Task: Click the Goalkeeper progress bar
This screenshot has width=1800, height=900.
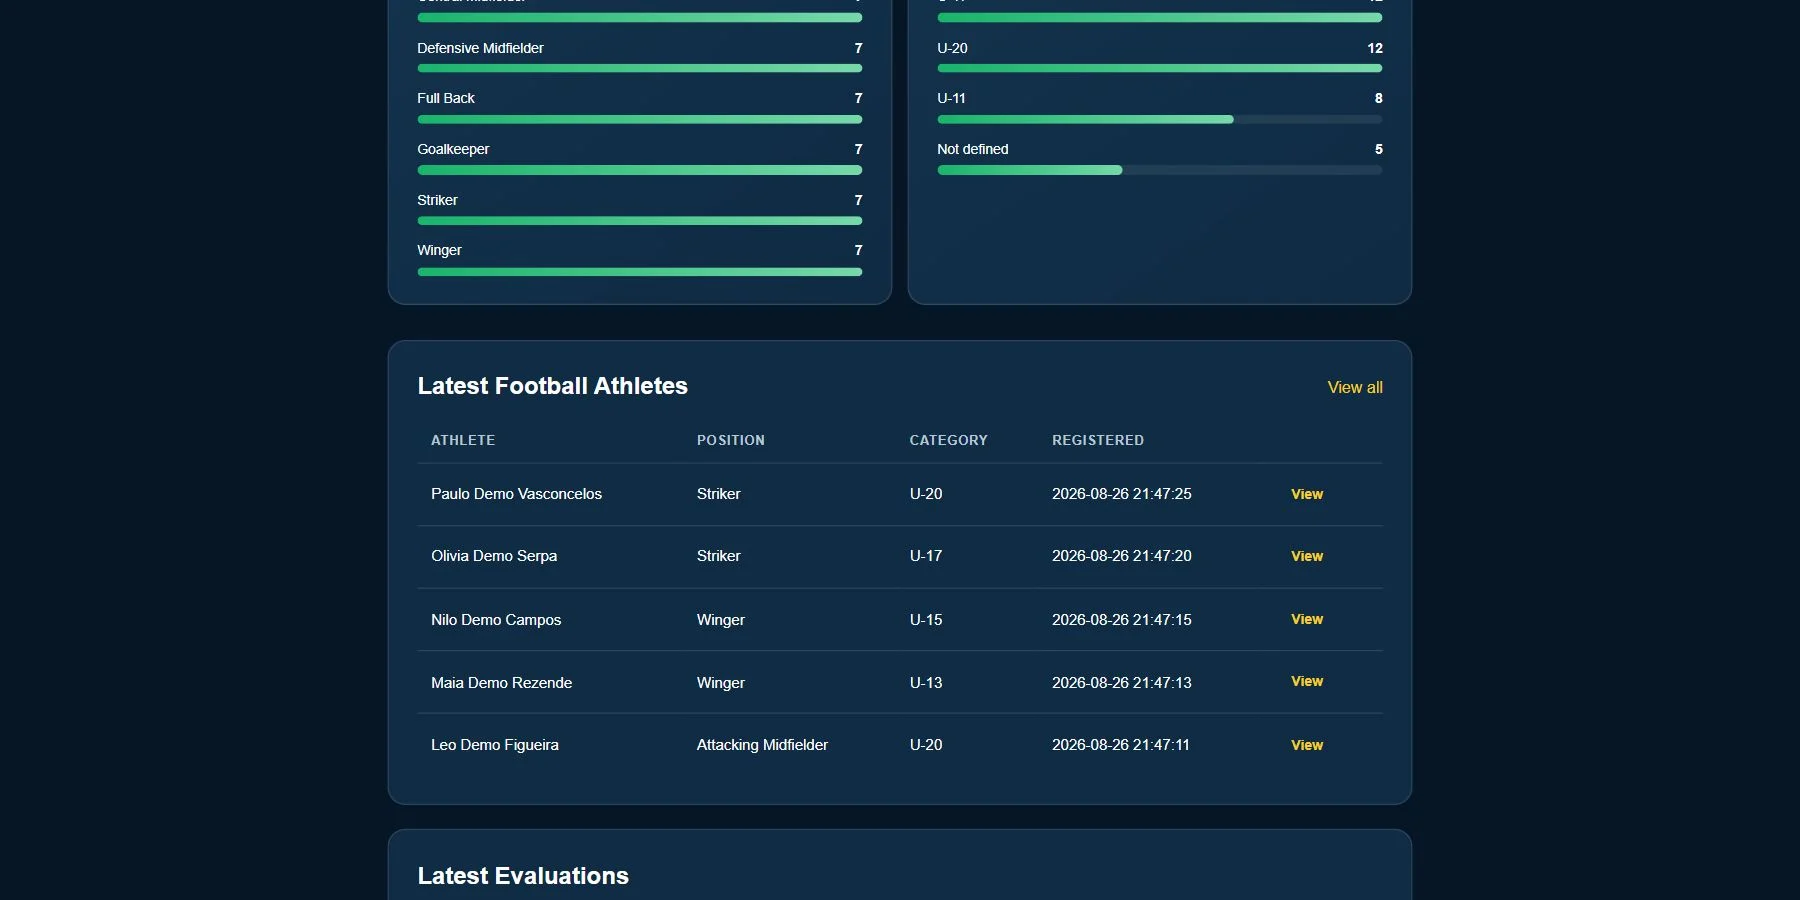Action: click(640, 170)
